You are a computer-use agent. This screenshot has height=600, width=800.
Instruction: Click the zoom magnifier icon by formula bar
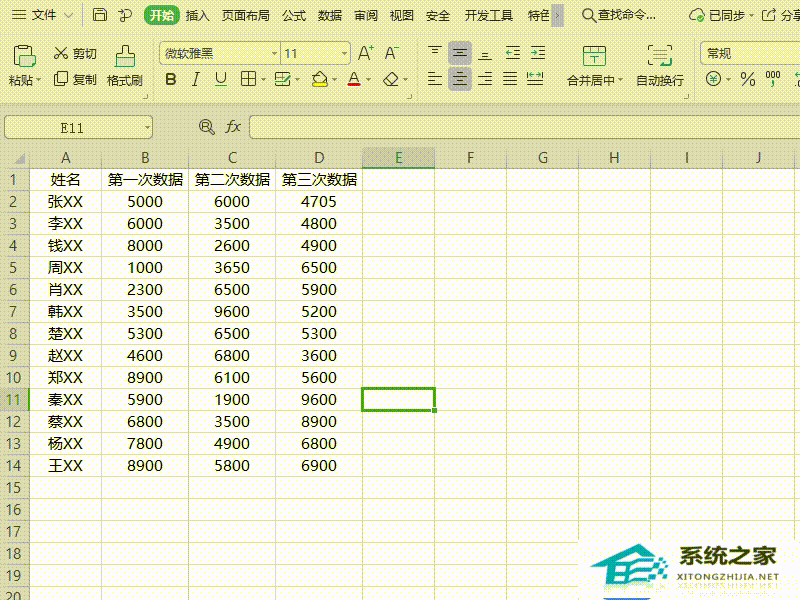coord(207,127)
